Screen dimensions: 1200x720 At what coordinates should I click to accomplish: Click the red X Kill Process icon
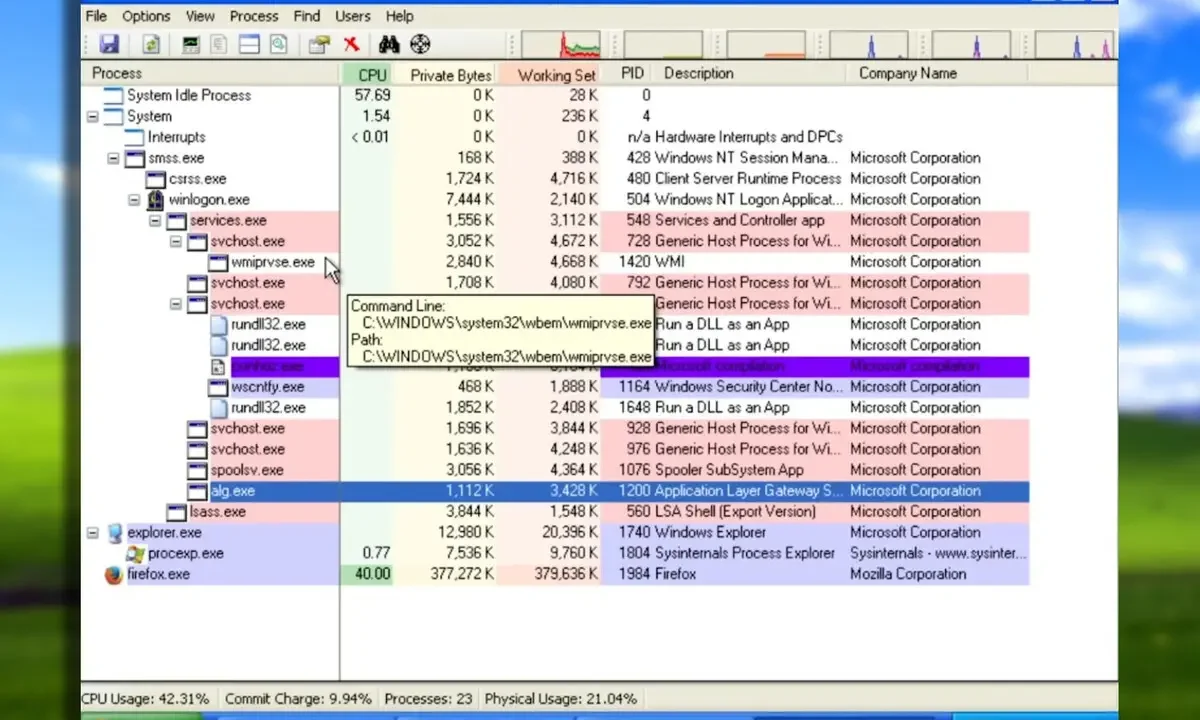pyautogui.click(x=351, y=44)
